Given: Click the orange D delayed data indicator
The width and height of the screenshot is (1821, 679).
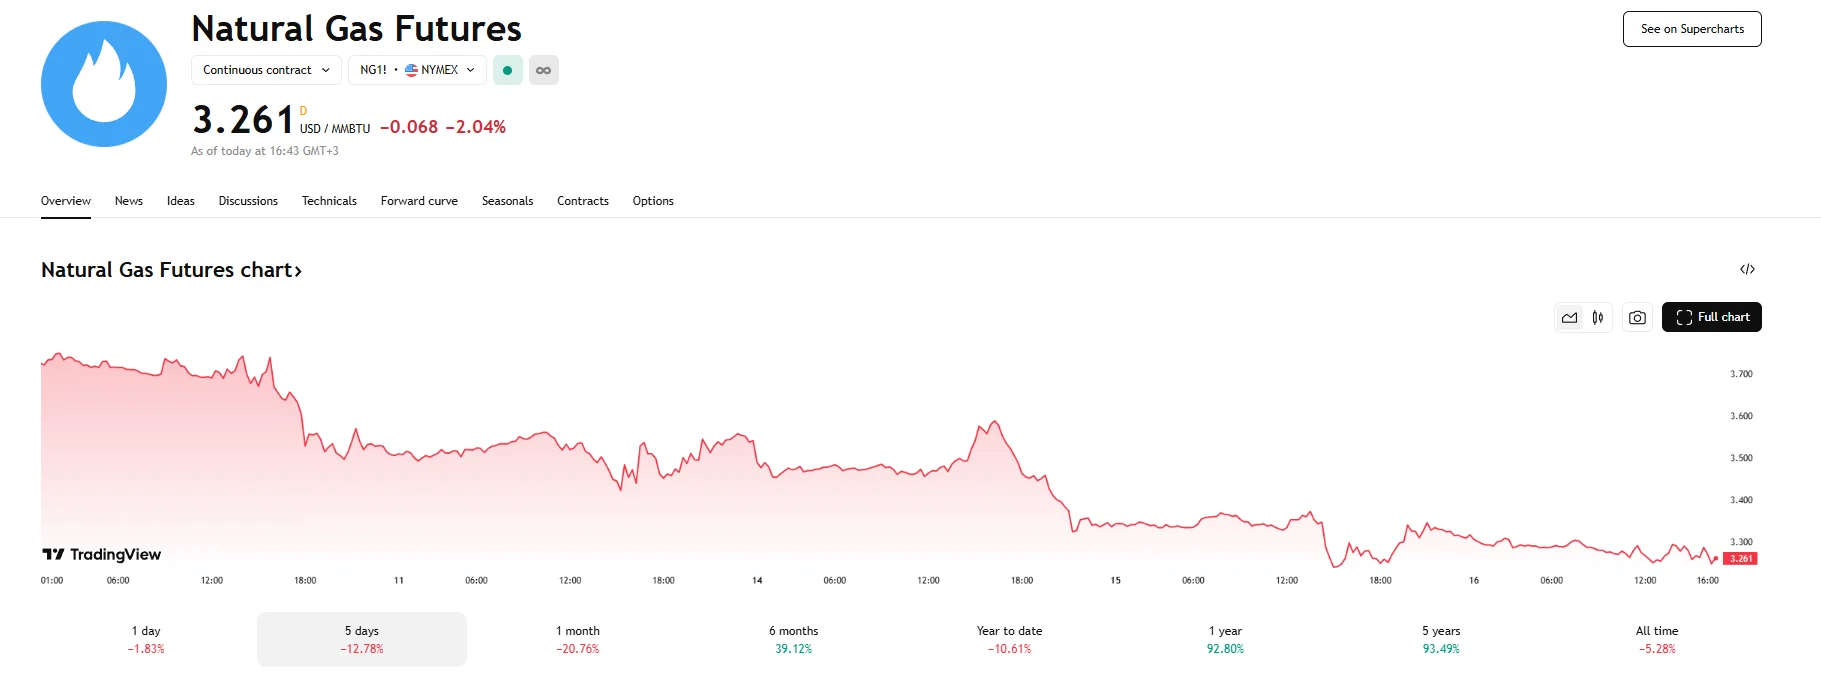Looking at the screenshot, I should pyautogui.click(x=303, y=111).
